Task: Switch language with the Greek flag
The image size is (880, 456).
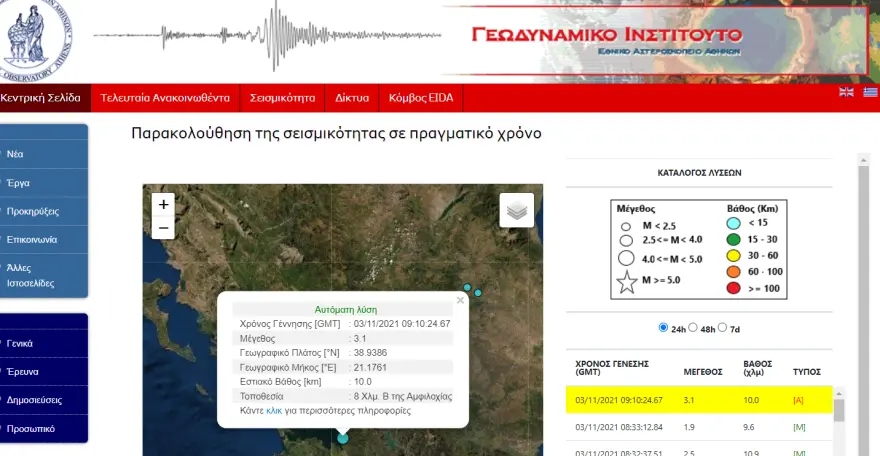Action: pos(870,93)
